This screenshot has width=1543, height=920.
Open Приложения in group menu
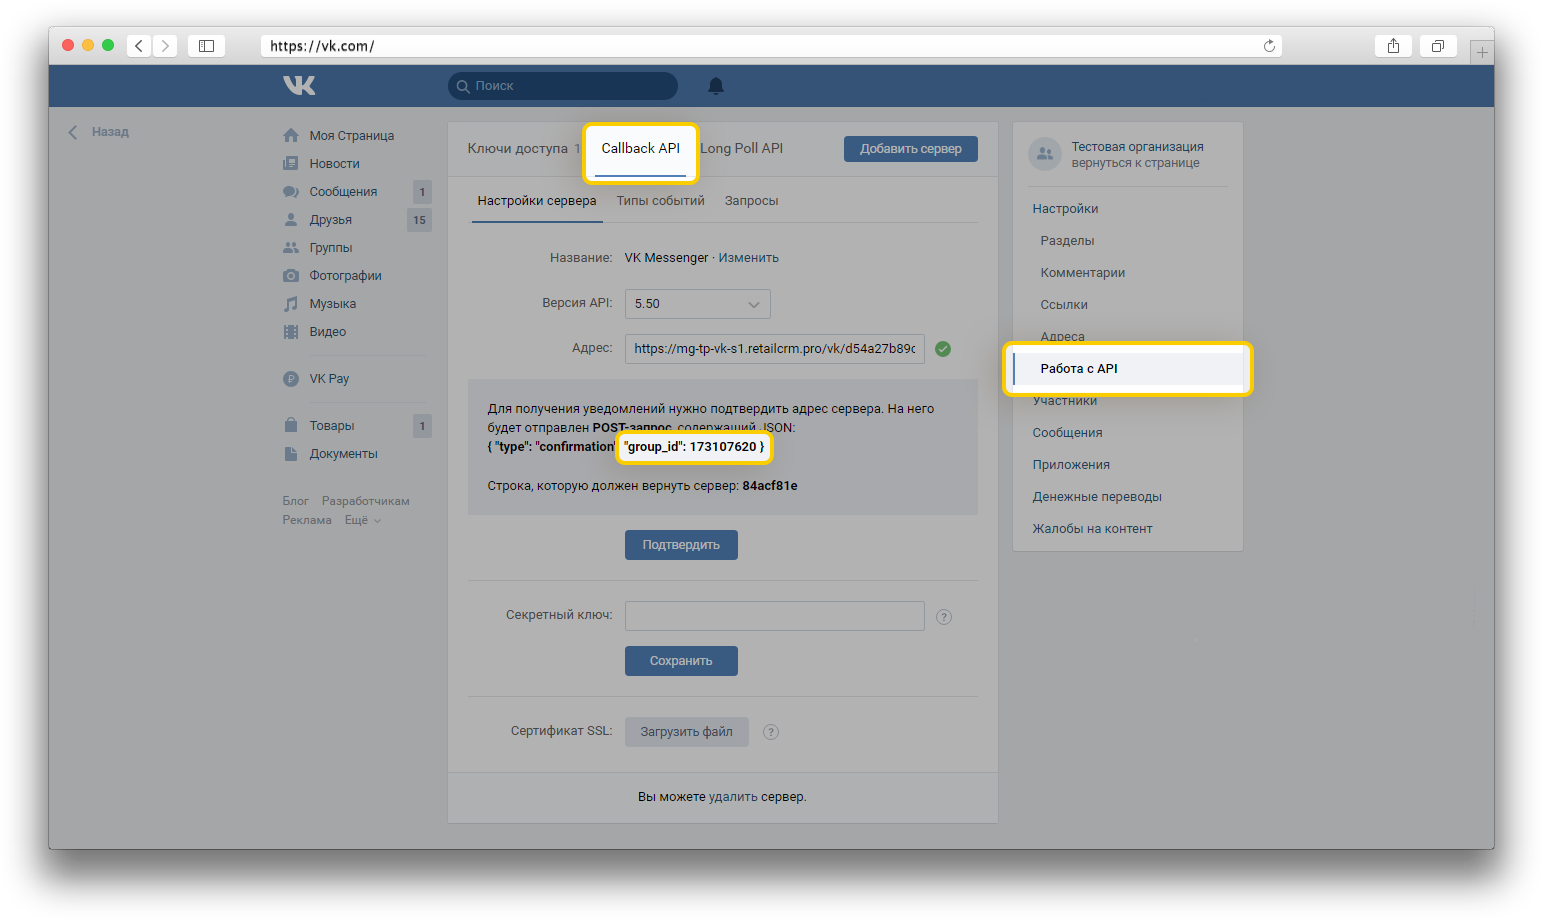click(x=1071, y=465)
